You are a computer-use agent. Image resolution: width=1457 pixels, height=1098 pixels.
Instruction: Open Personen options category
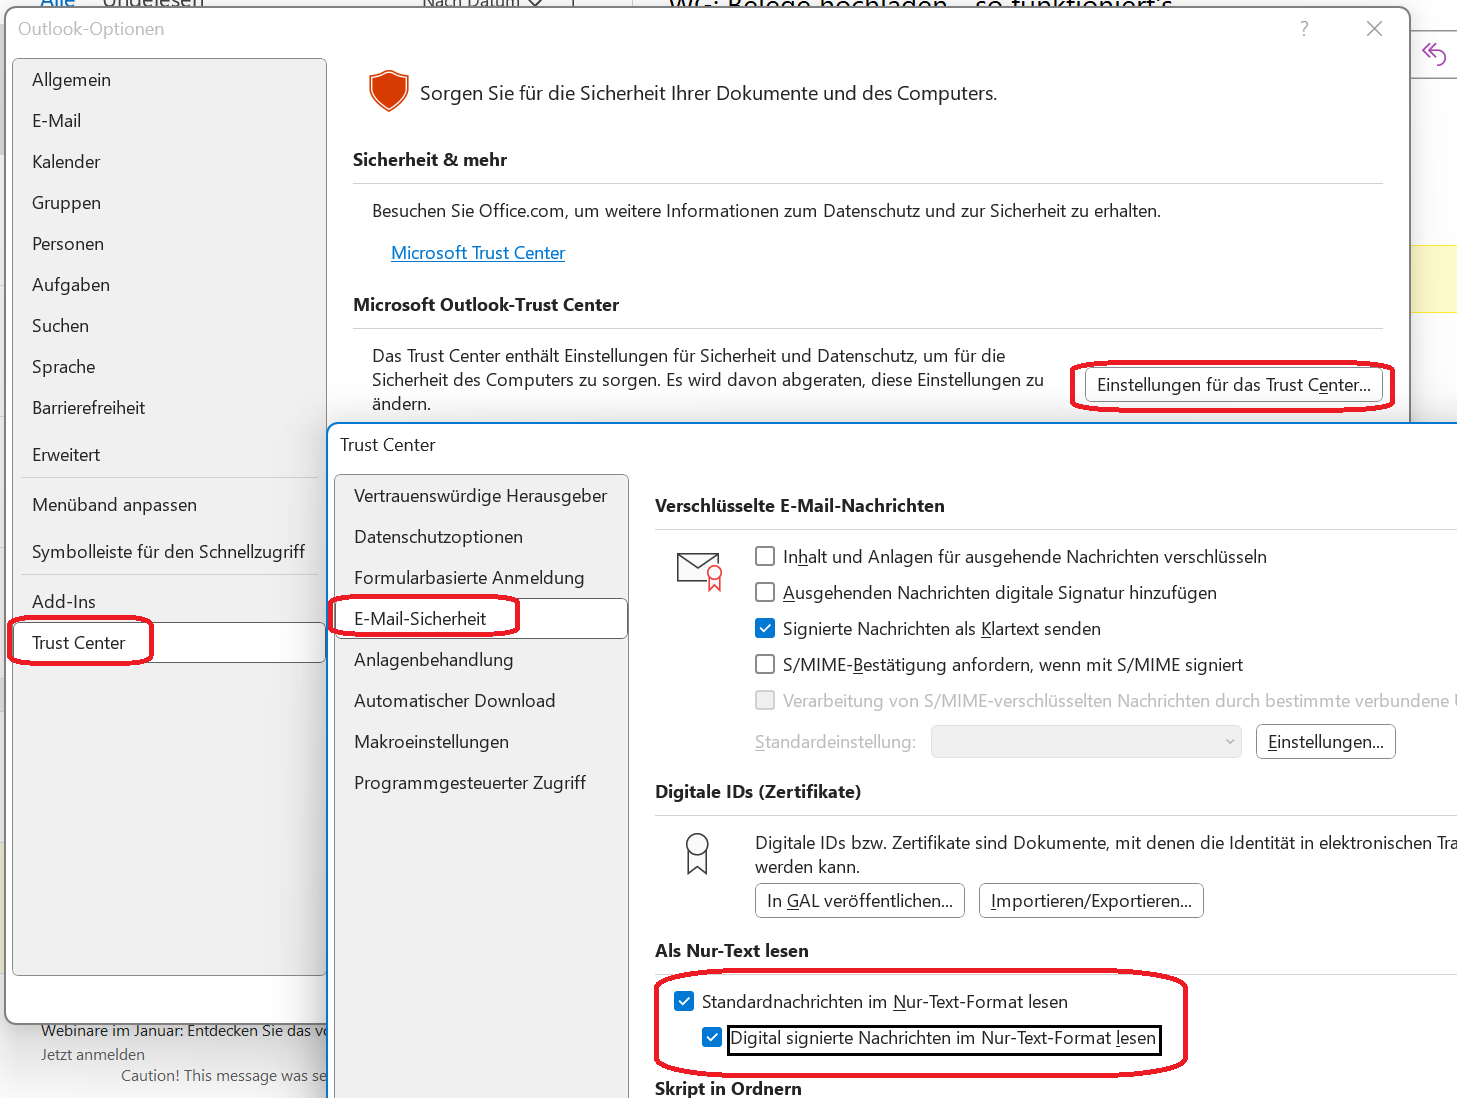(x=169, y=244)
